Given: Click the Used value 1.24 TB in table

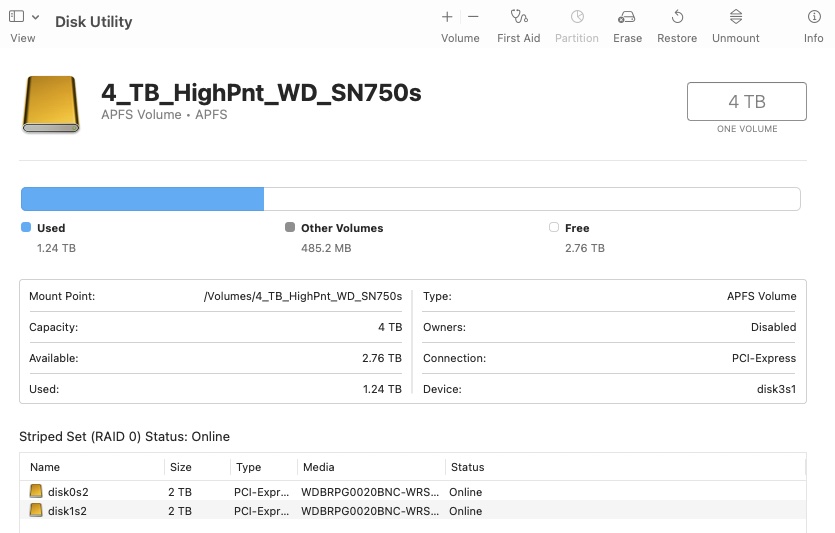Looking at the screenshot, I should [382, 389].
